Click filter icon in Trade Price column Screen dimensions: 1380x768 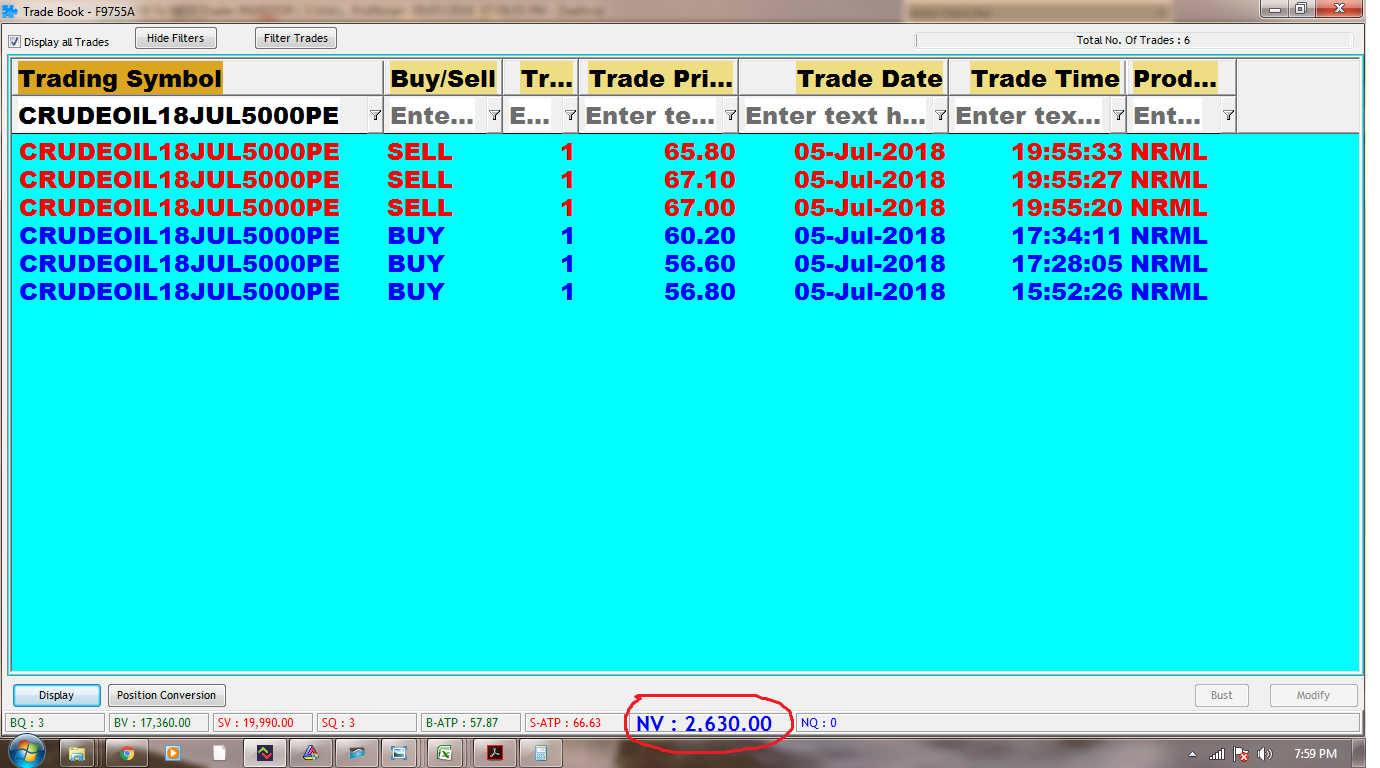(x=730, y=116)
